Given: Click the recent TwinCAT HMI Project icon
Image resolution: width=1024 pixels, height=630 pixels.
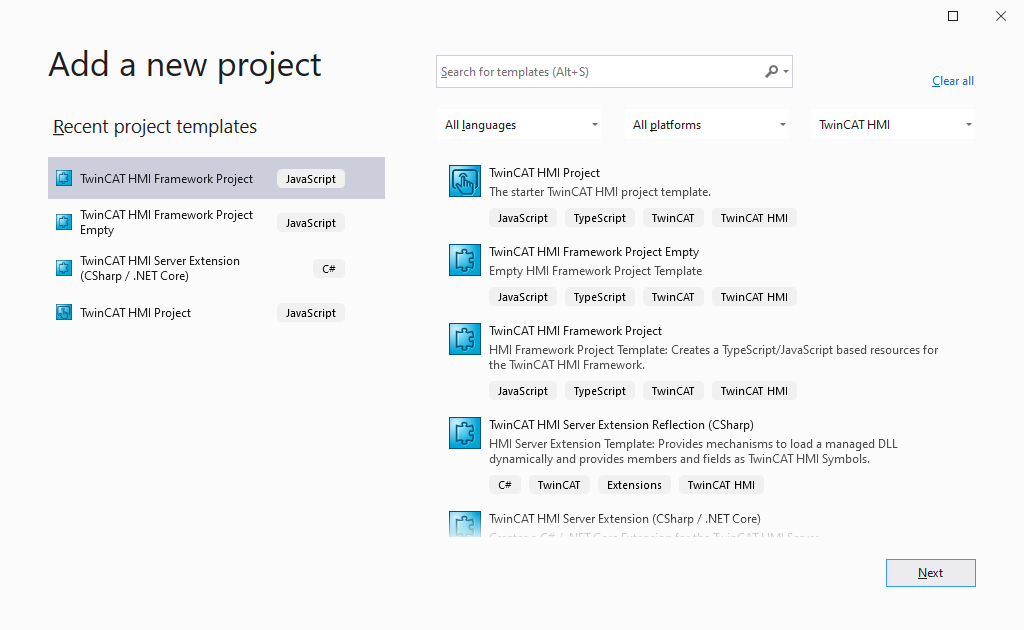Looking at the screenshot, I should click(64, 313).
